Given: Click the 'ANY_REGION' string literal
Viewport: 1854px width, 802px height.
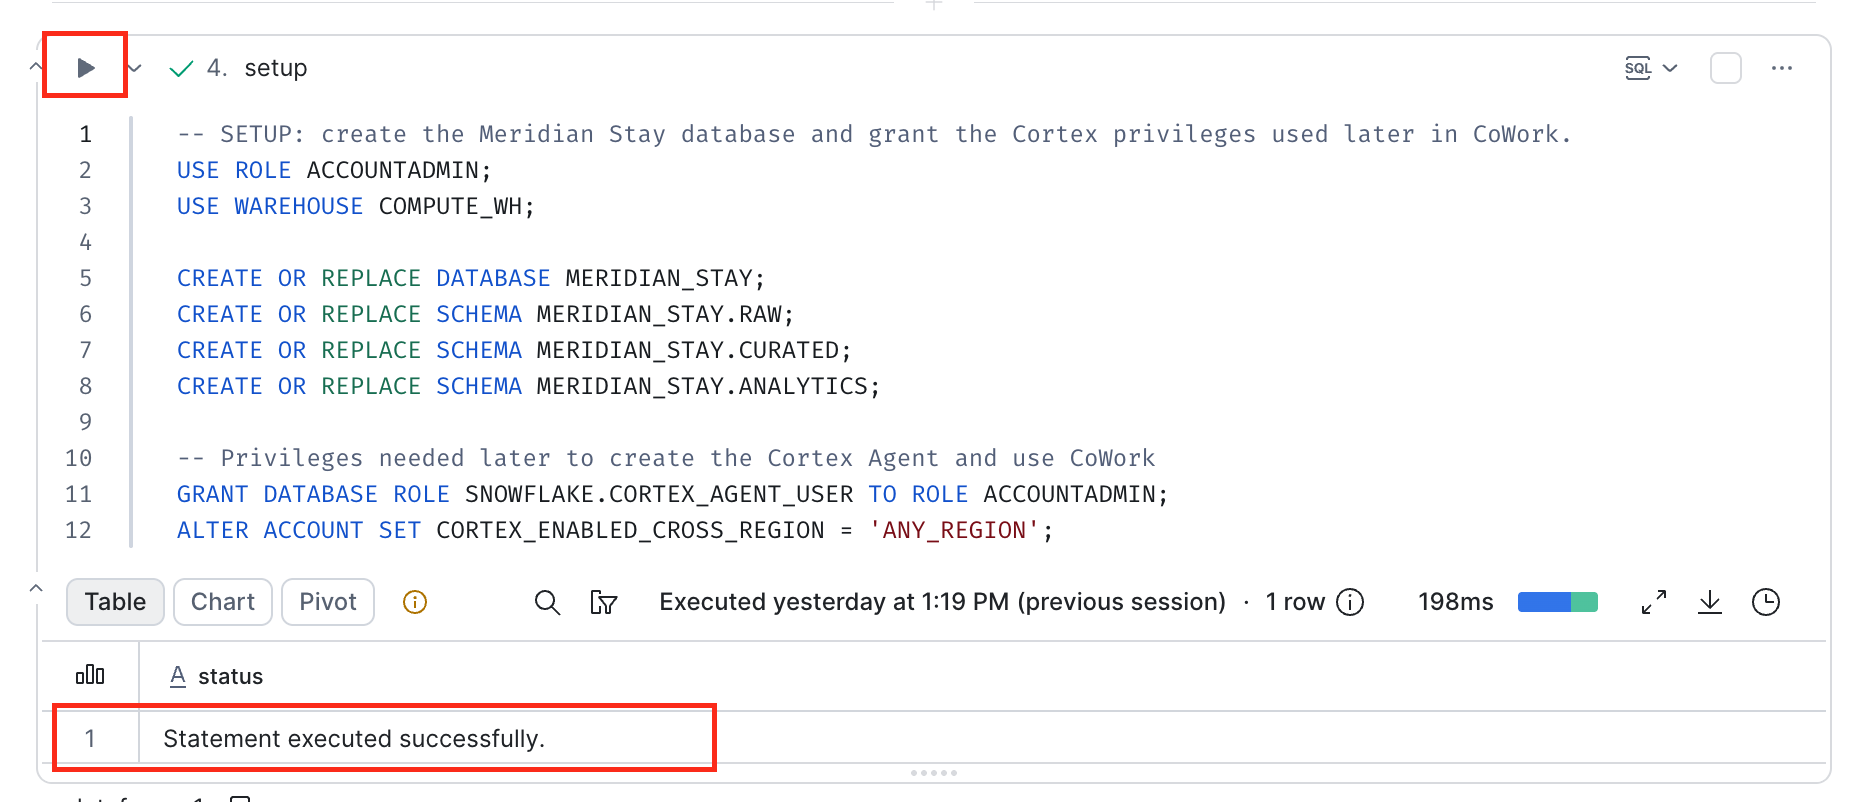Looking at the screenshot, I should pos(954,530).
